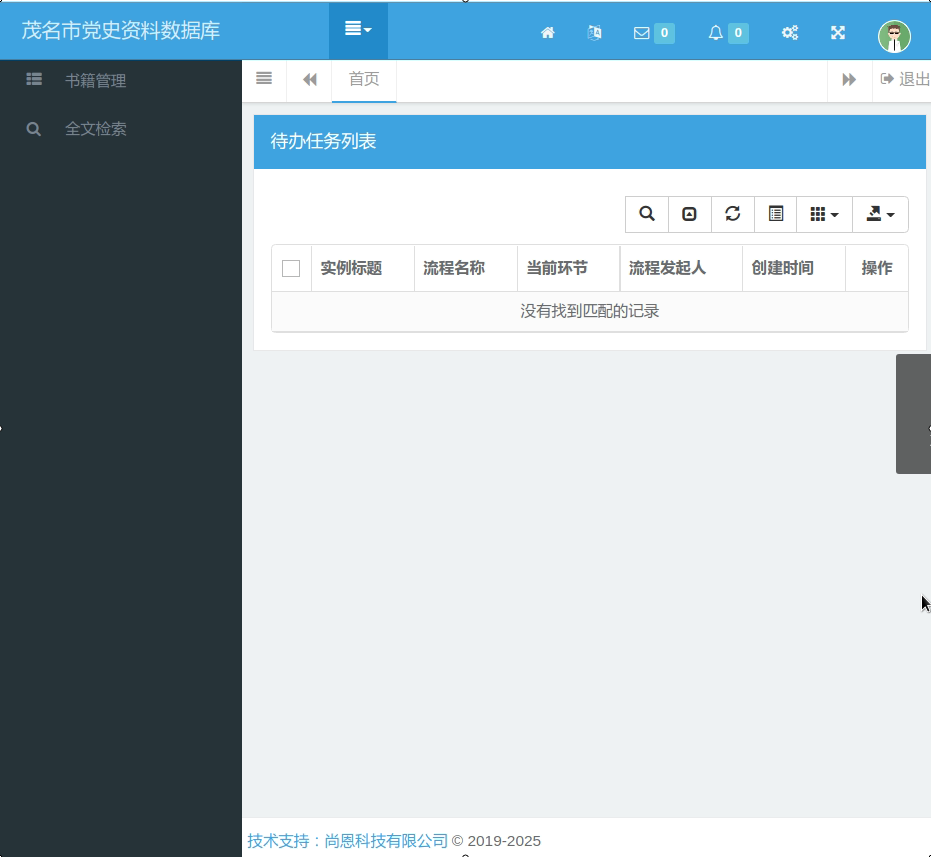Screen dimensions: 931x857
Task: Toggle the search panel visibility button
Action: pos(689,213)
